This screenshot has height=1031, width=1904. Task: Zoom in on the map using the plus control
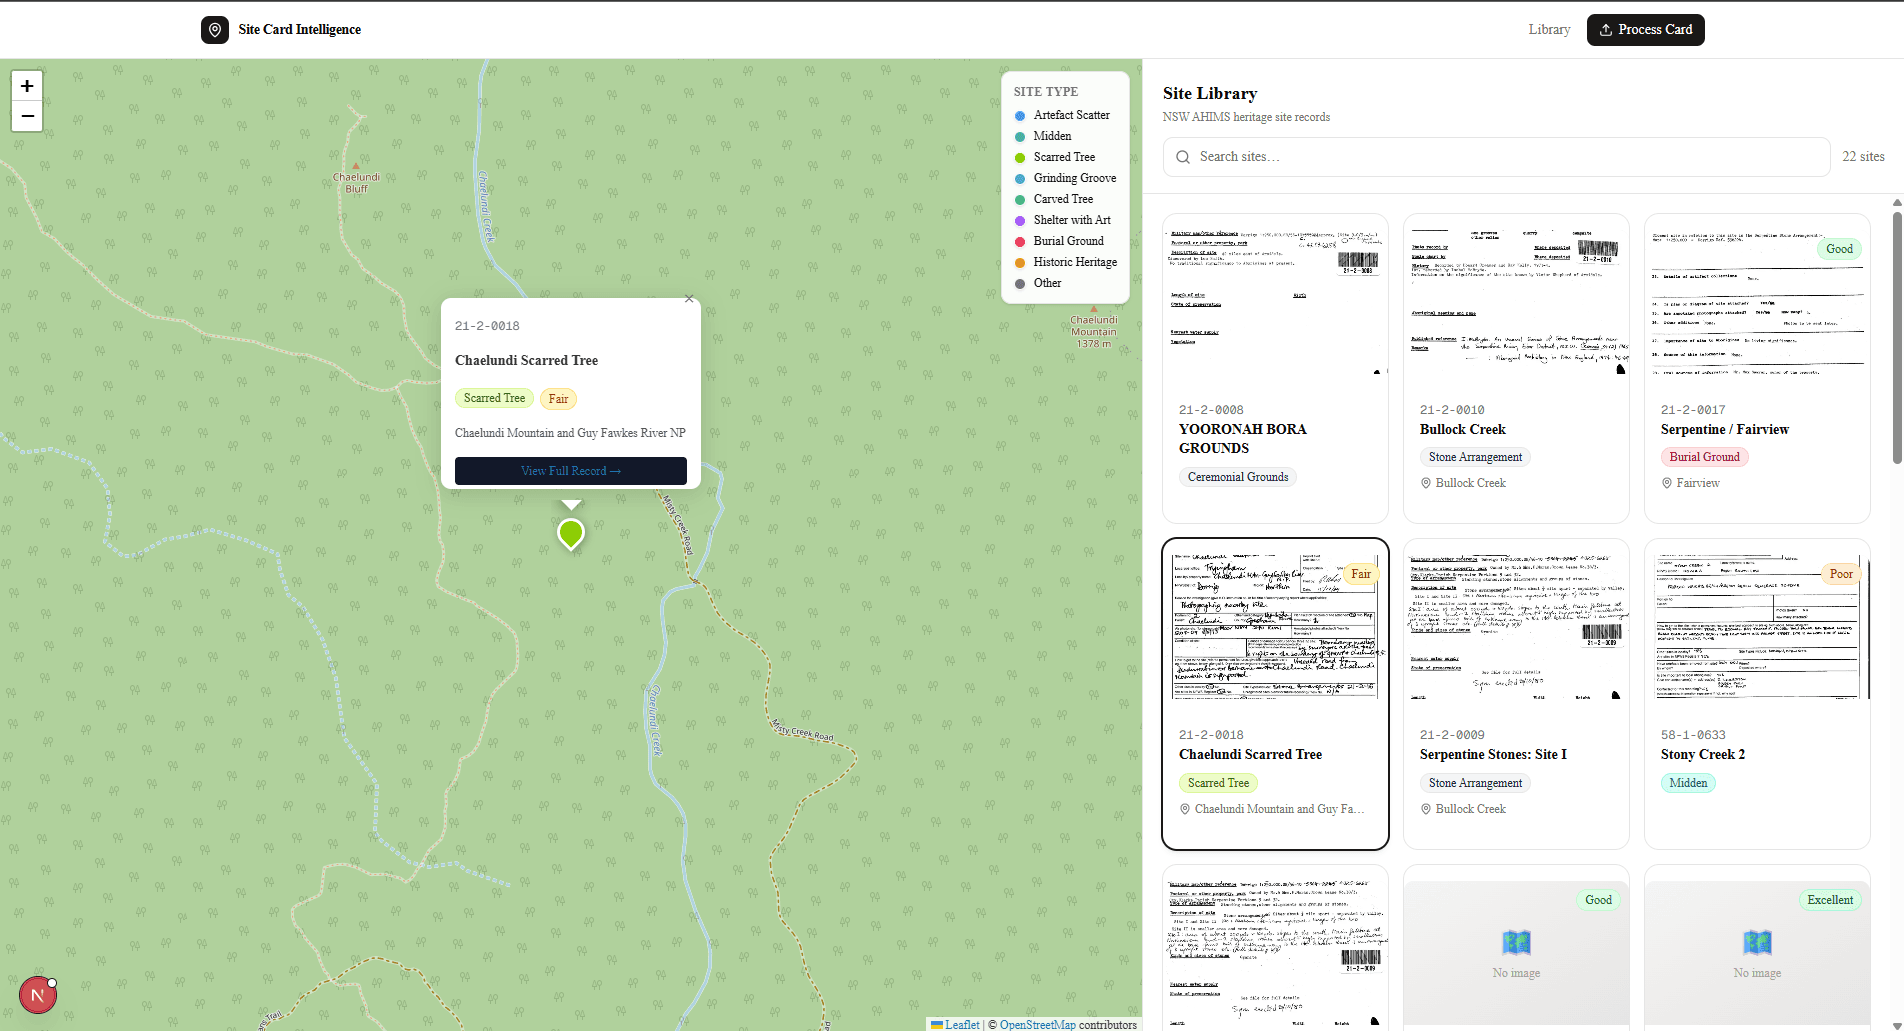(26, 86)
